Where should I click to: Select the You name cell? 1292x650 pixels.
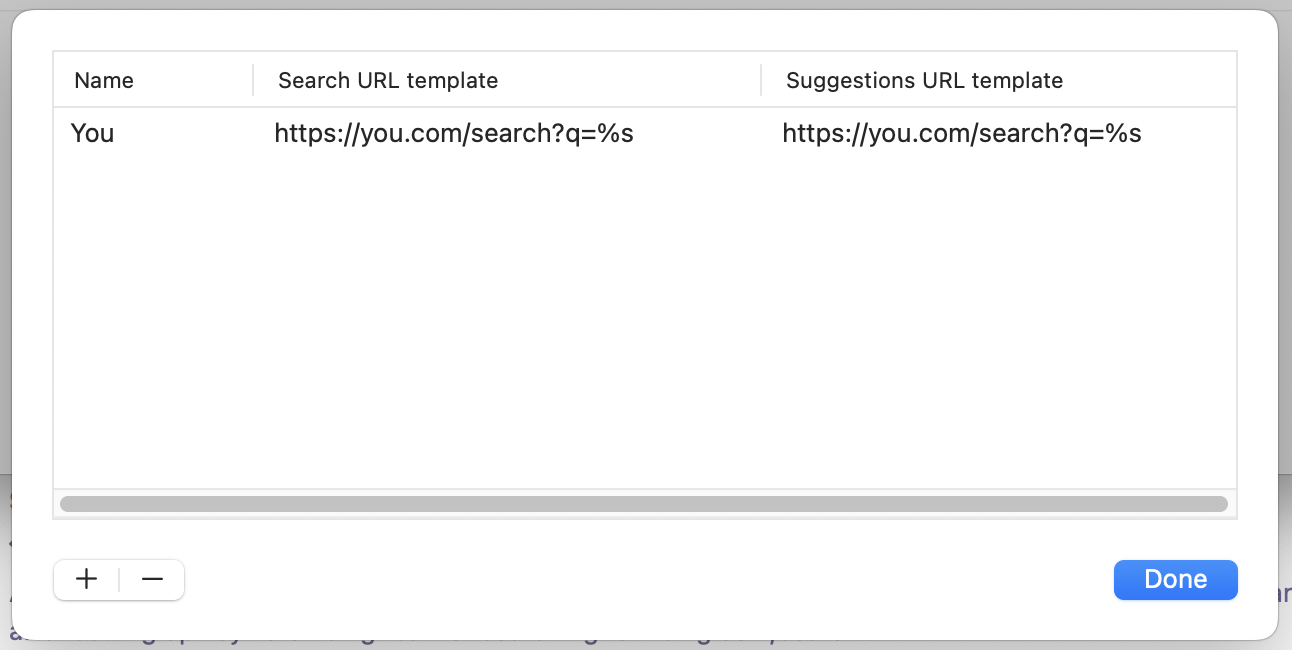93,133
